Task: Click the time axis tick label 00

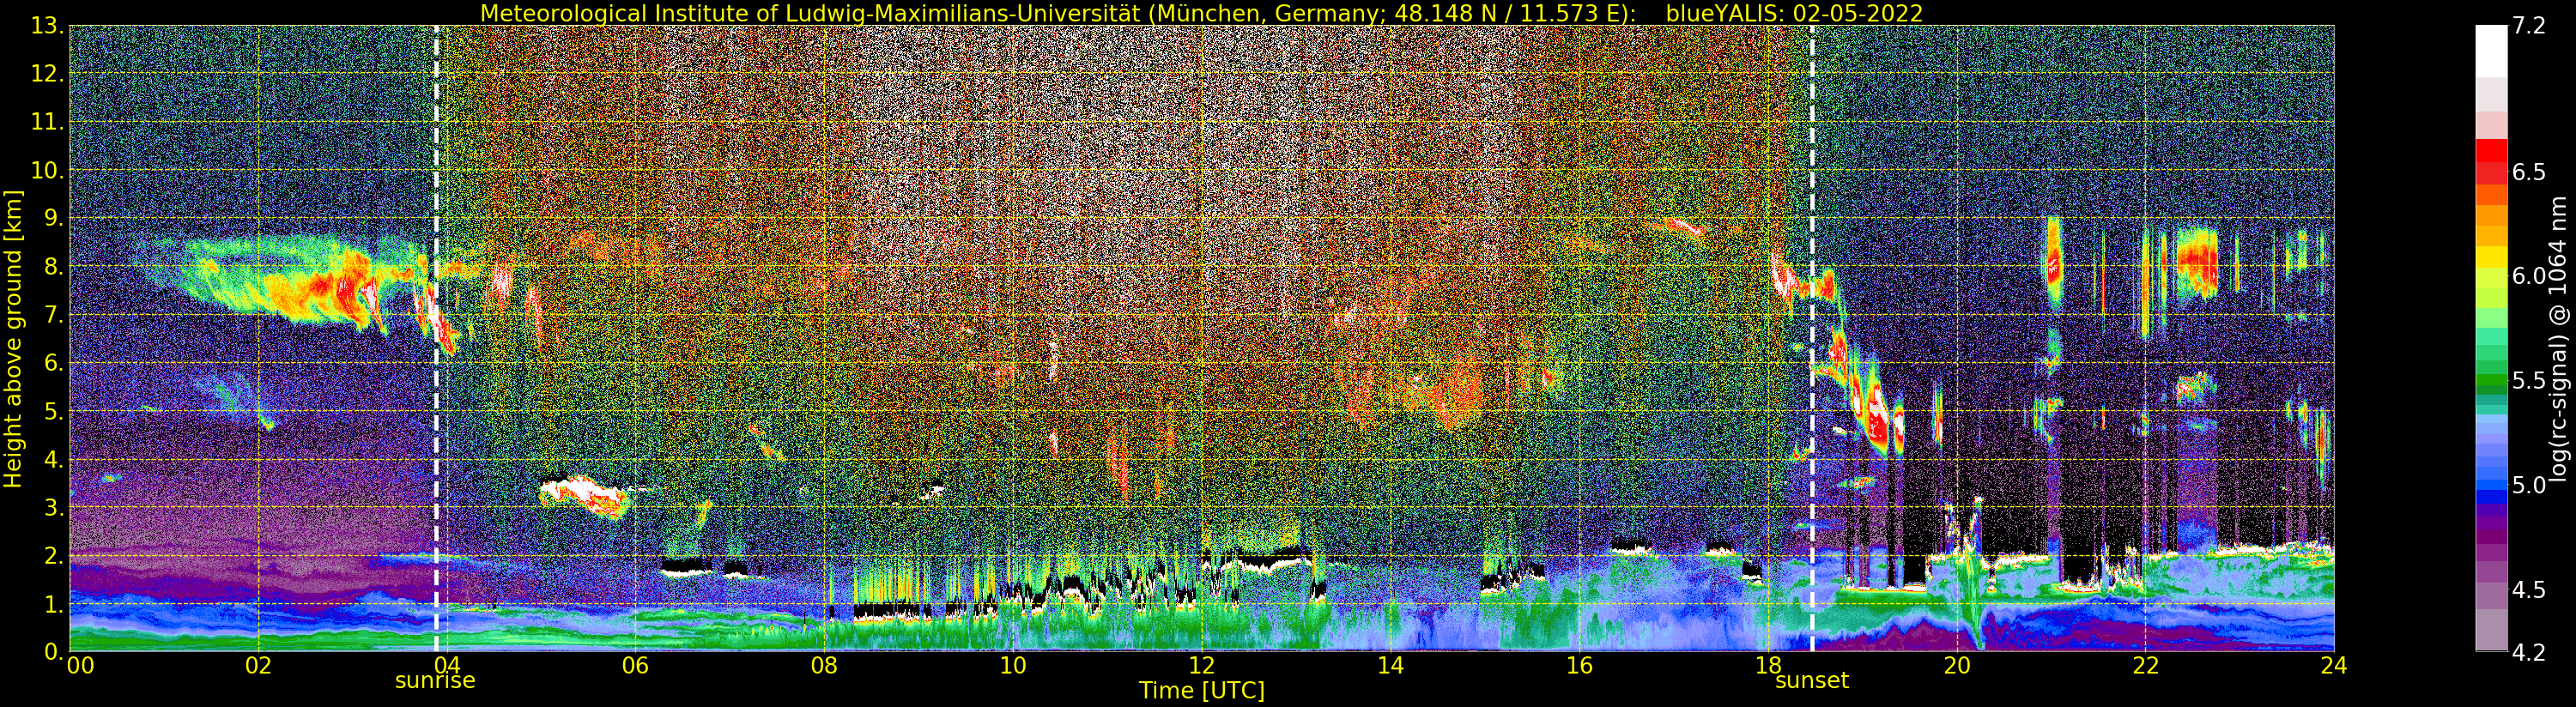Action: click(x=80, y=666)
